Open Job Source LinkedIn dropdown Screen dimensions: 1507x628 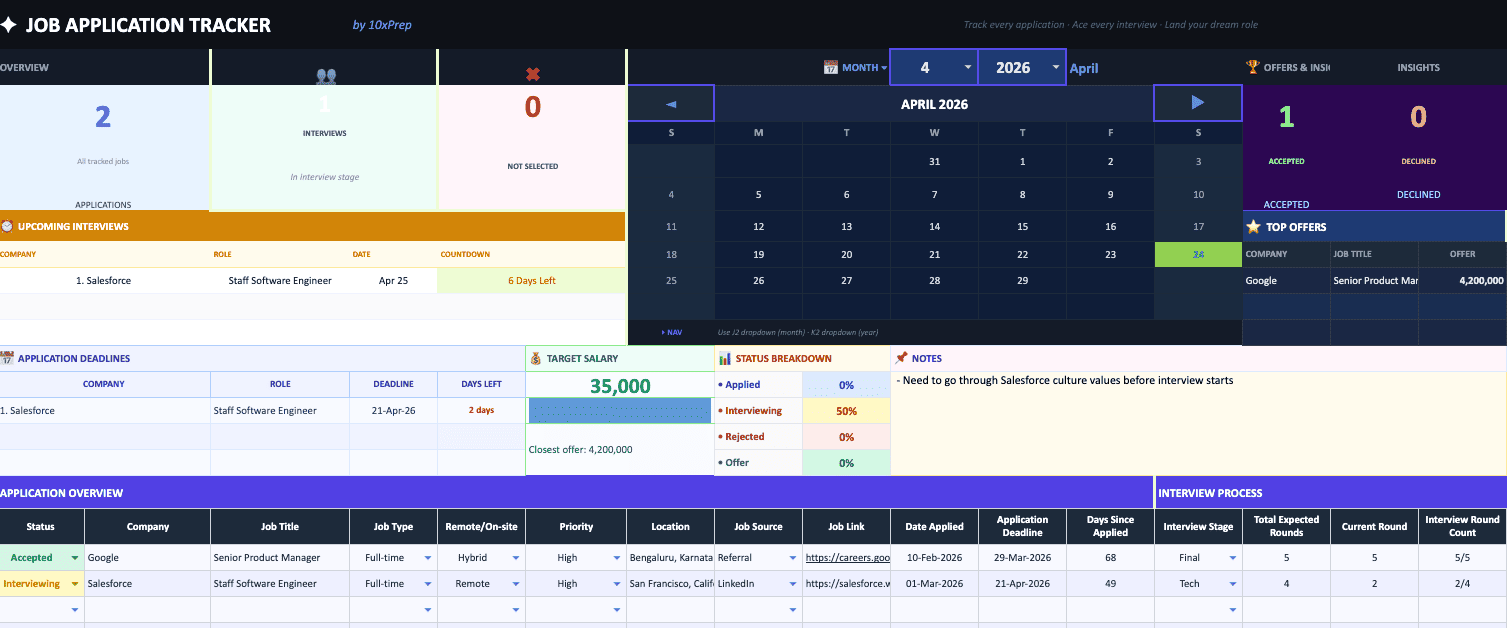792,584
